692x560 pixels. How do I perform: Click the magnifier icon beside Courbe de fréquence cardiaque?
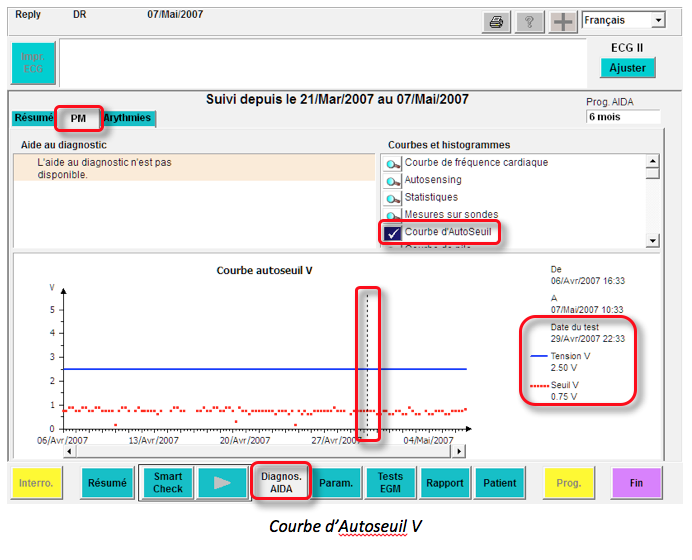click(x=393, y=164)
